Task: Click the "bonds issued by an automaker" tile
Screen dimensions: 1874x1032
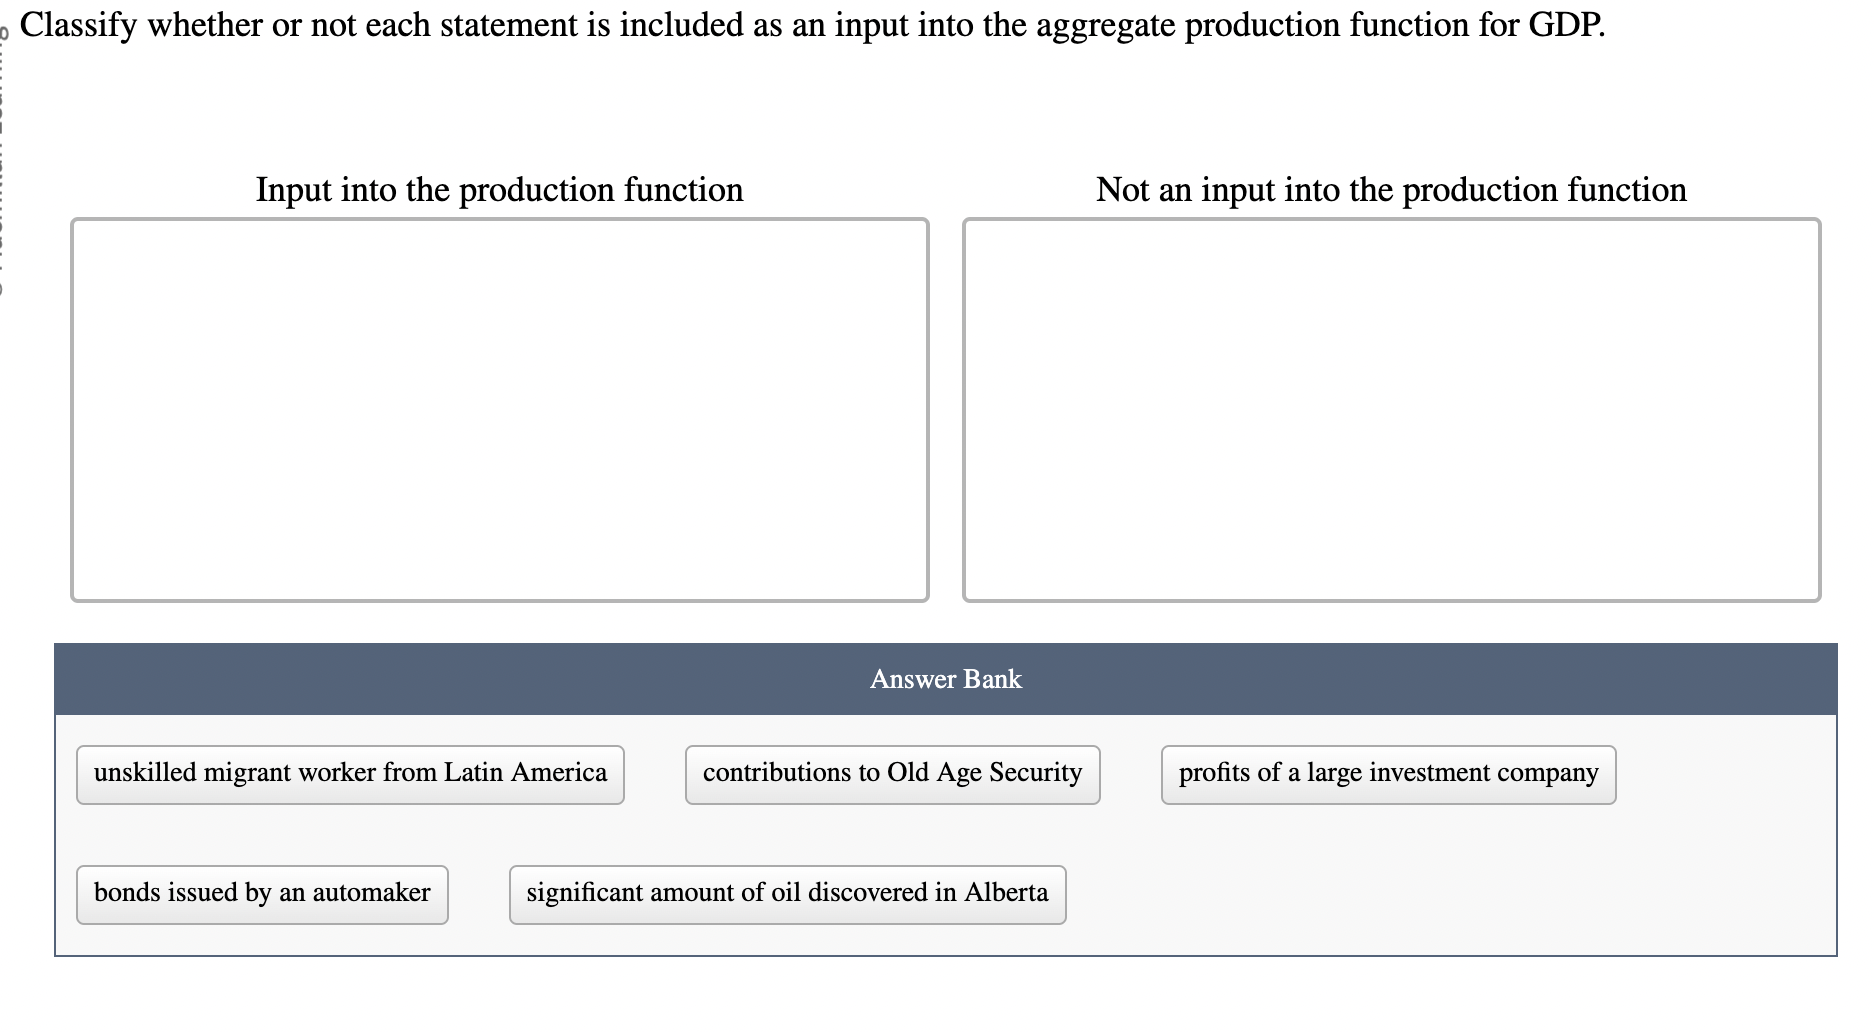Action: tap(261, 893)
